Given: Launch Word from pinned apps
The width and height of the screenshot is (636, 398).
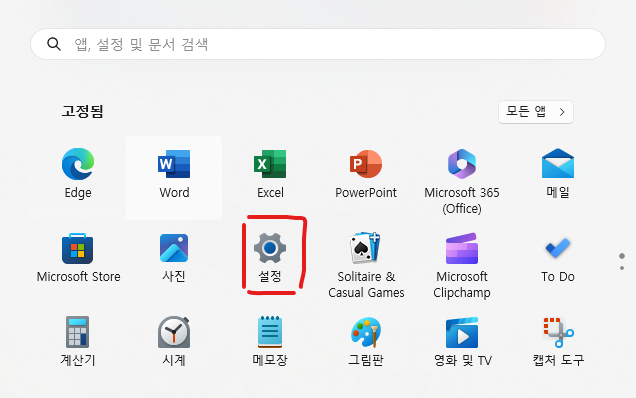Looking at the screenshot, I should click(x=174, y=164).
